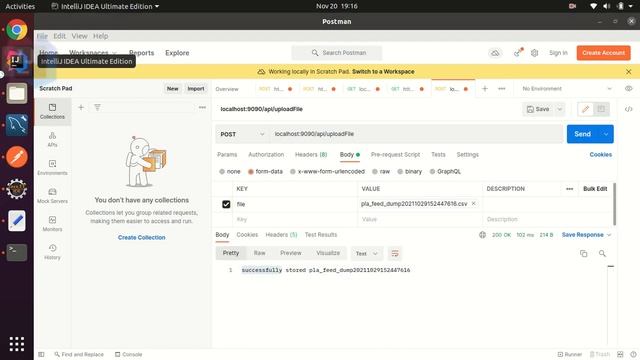Toggle the sidebar icon in status bar
This screenshot has width=640, height=360.
(41, 354)
